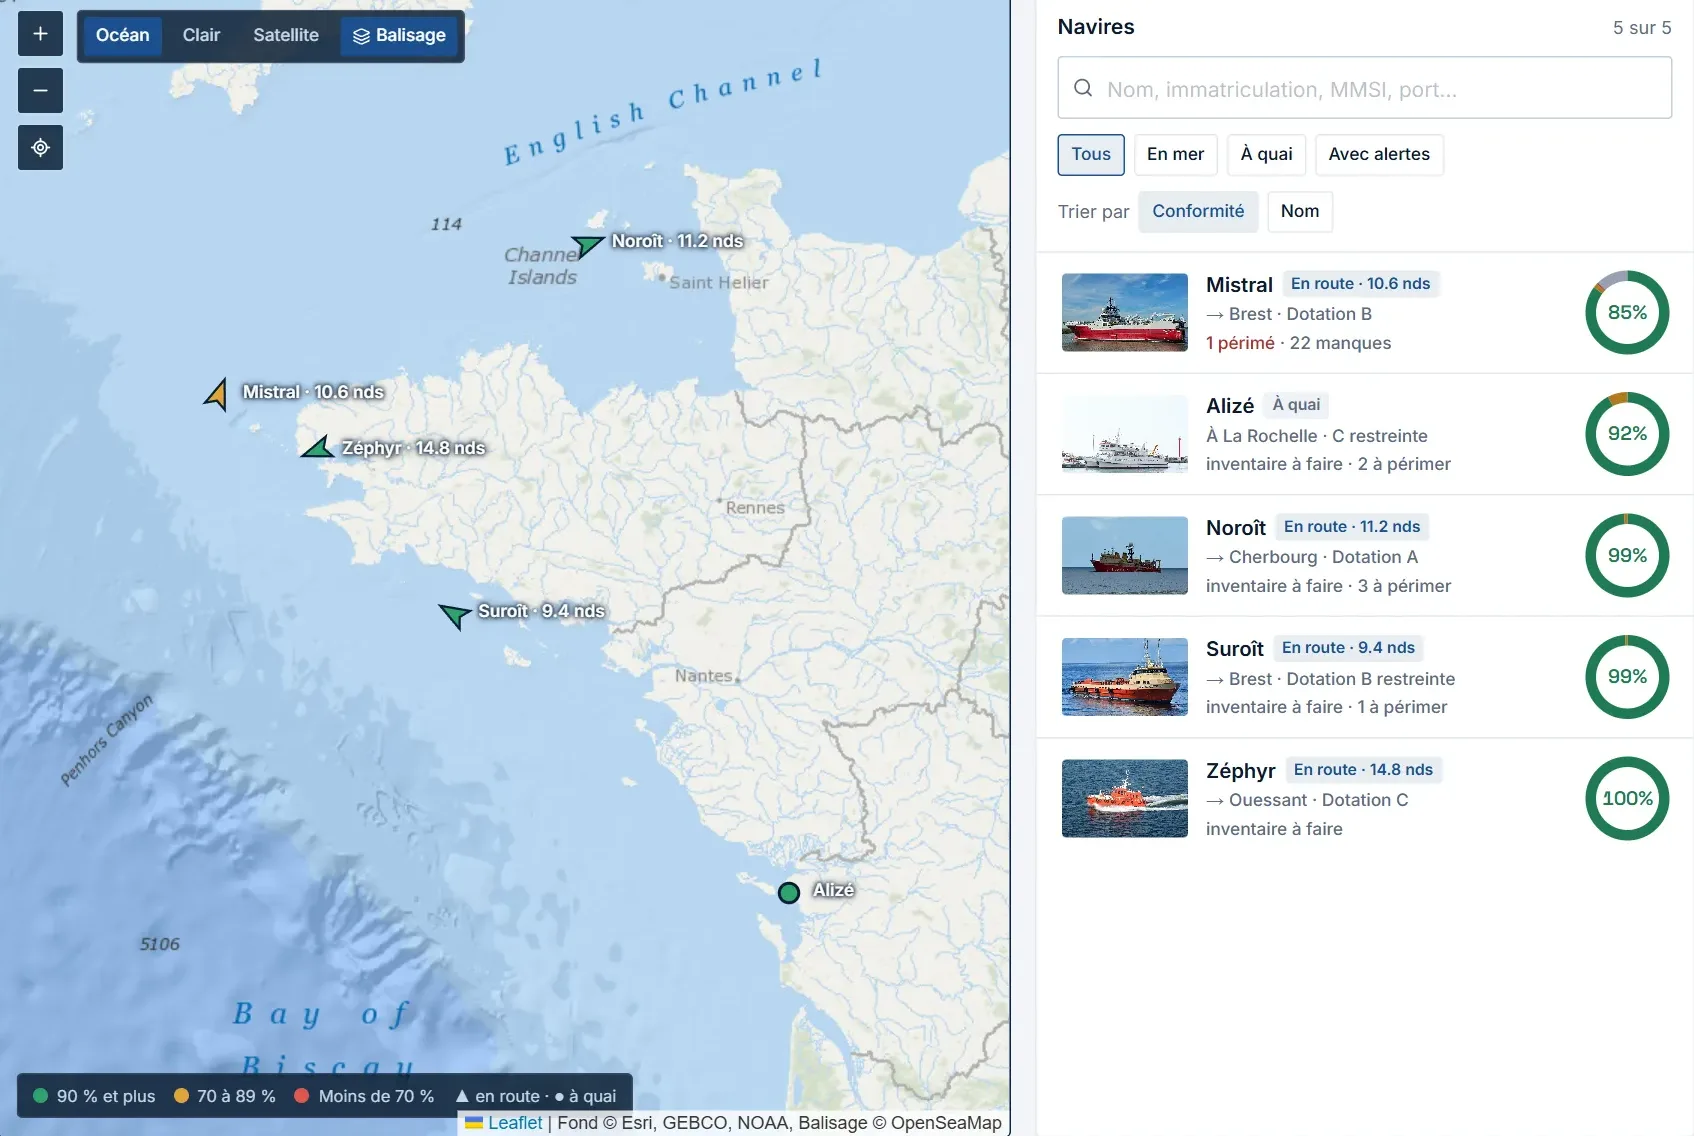Click Suroît's 99% compliance gauge
The width and height of the screenshot is (1694, 1136).
tap(1627, 677)
